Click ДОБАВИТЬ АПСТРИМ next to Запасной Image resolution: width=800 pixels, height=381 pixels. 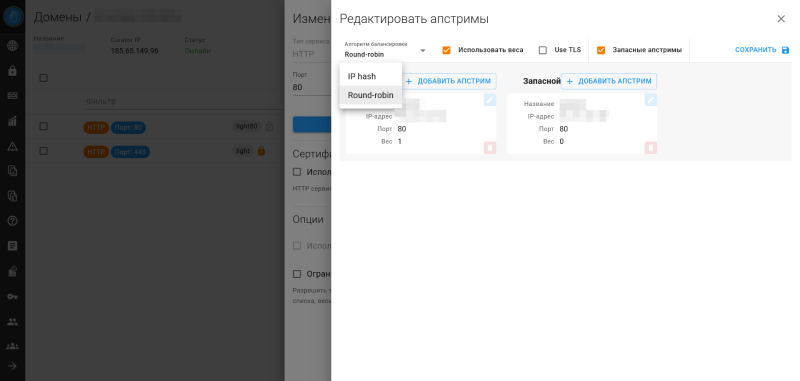click(x=609, y=81)
